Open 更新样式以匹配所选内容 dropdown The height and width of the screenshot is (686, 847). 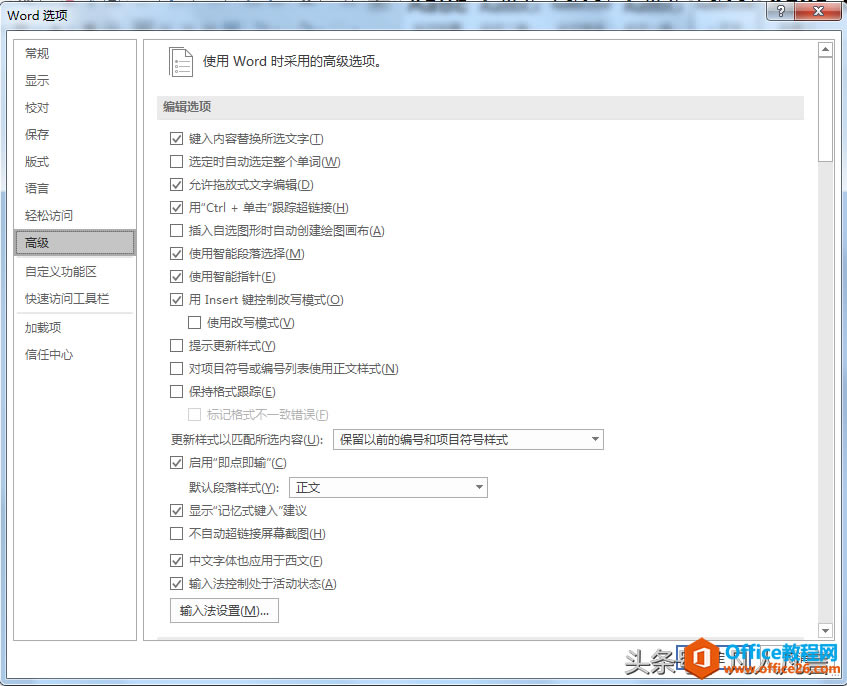point(468,440)
